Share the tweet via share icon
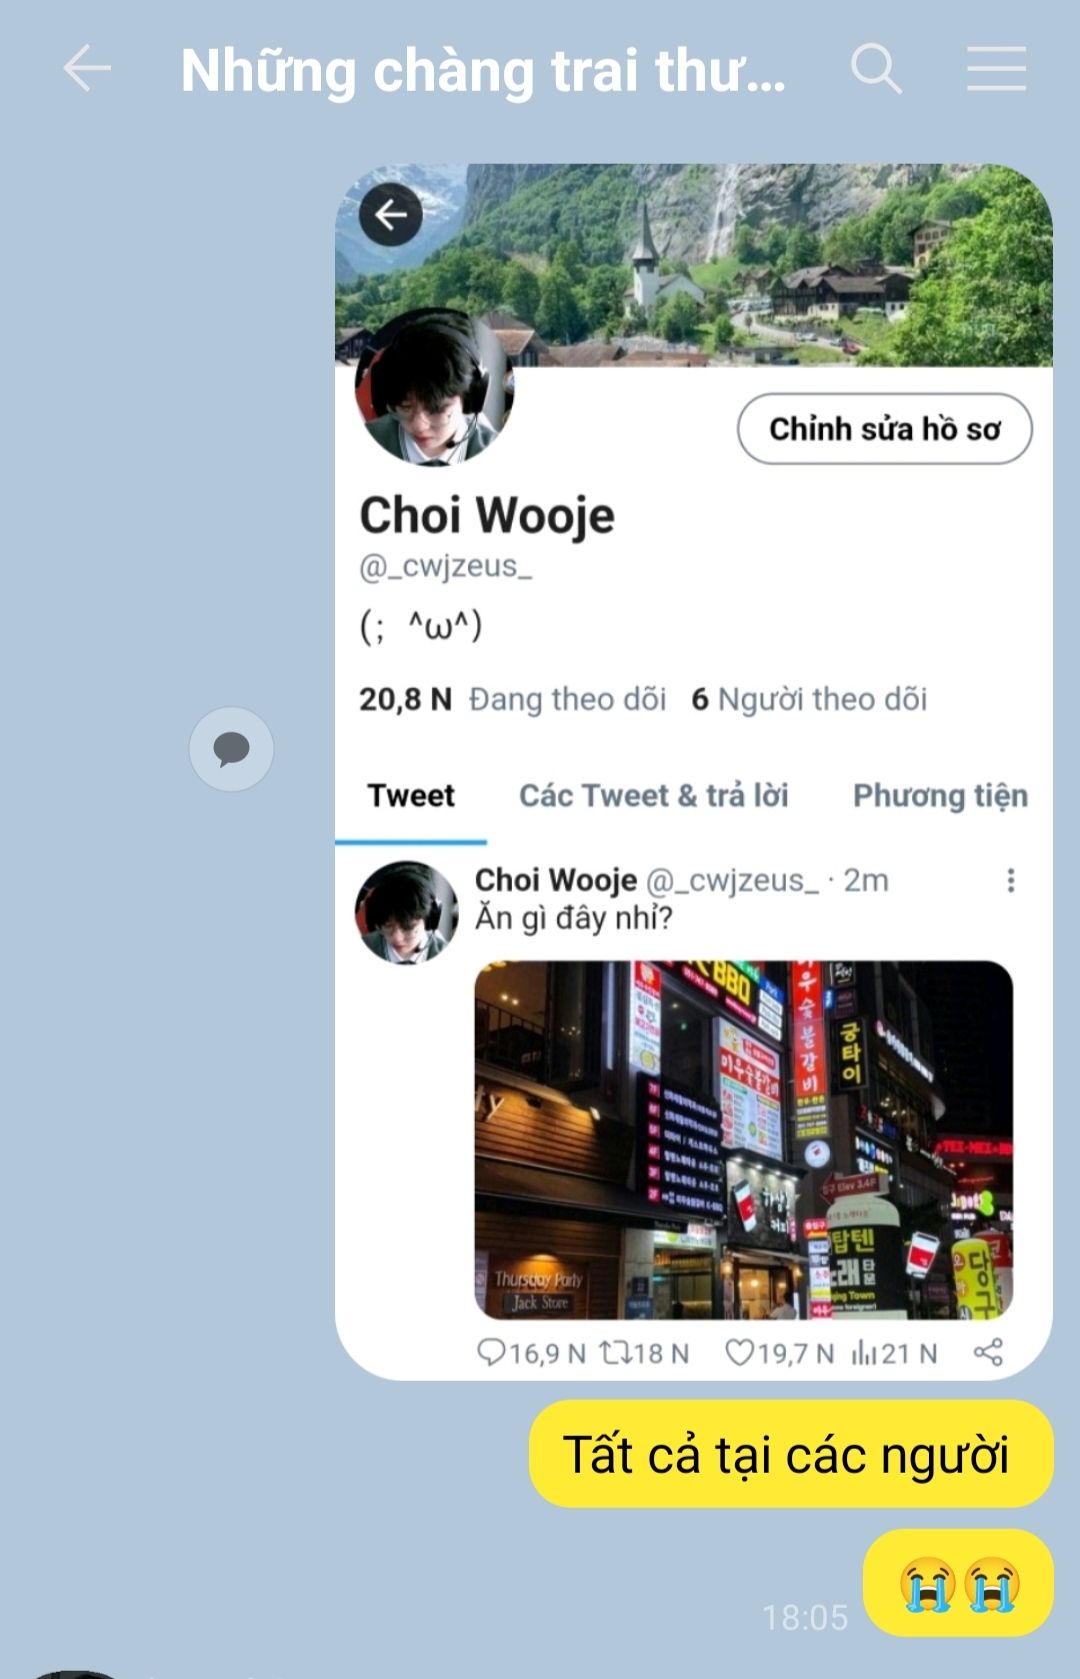 click(x=988, y=1353)
